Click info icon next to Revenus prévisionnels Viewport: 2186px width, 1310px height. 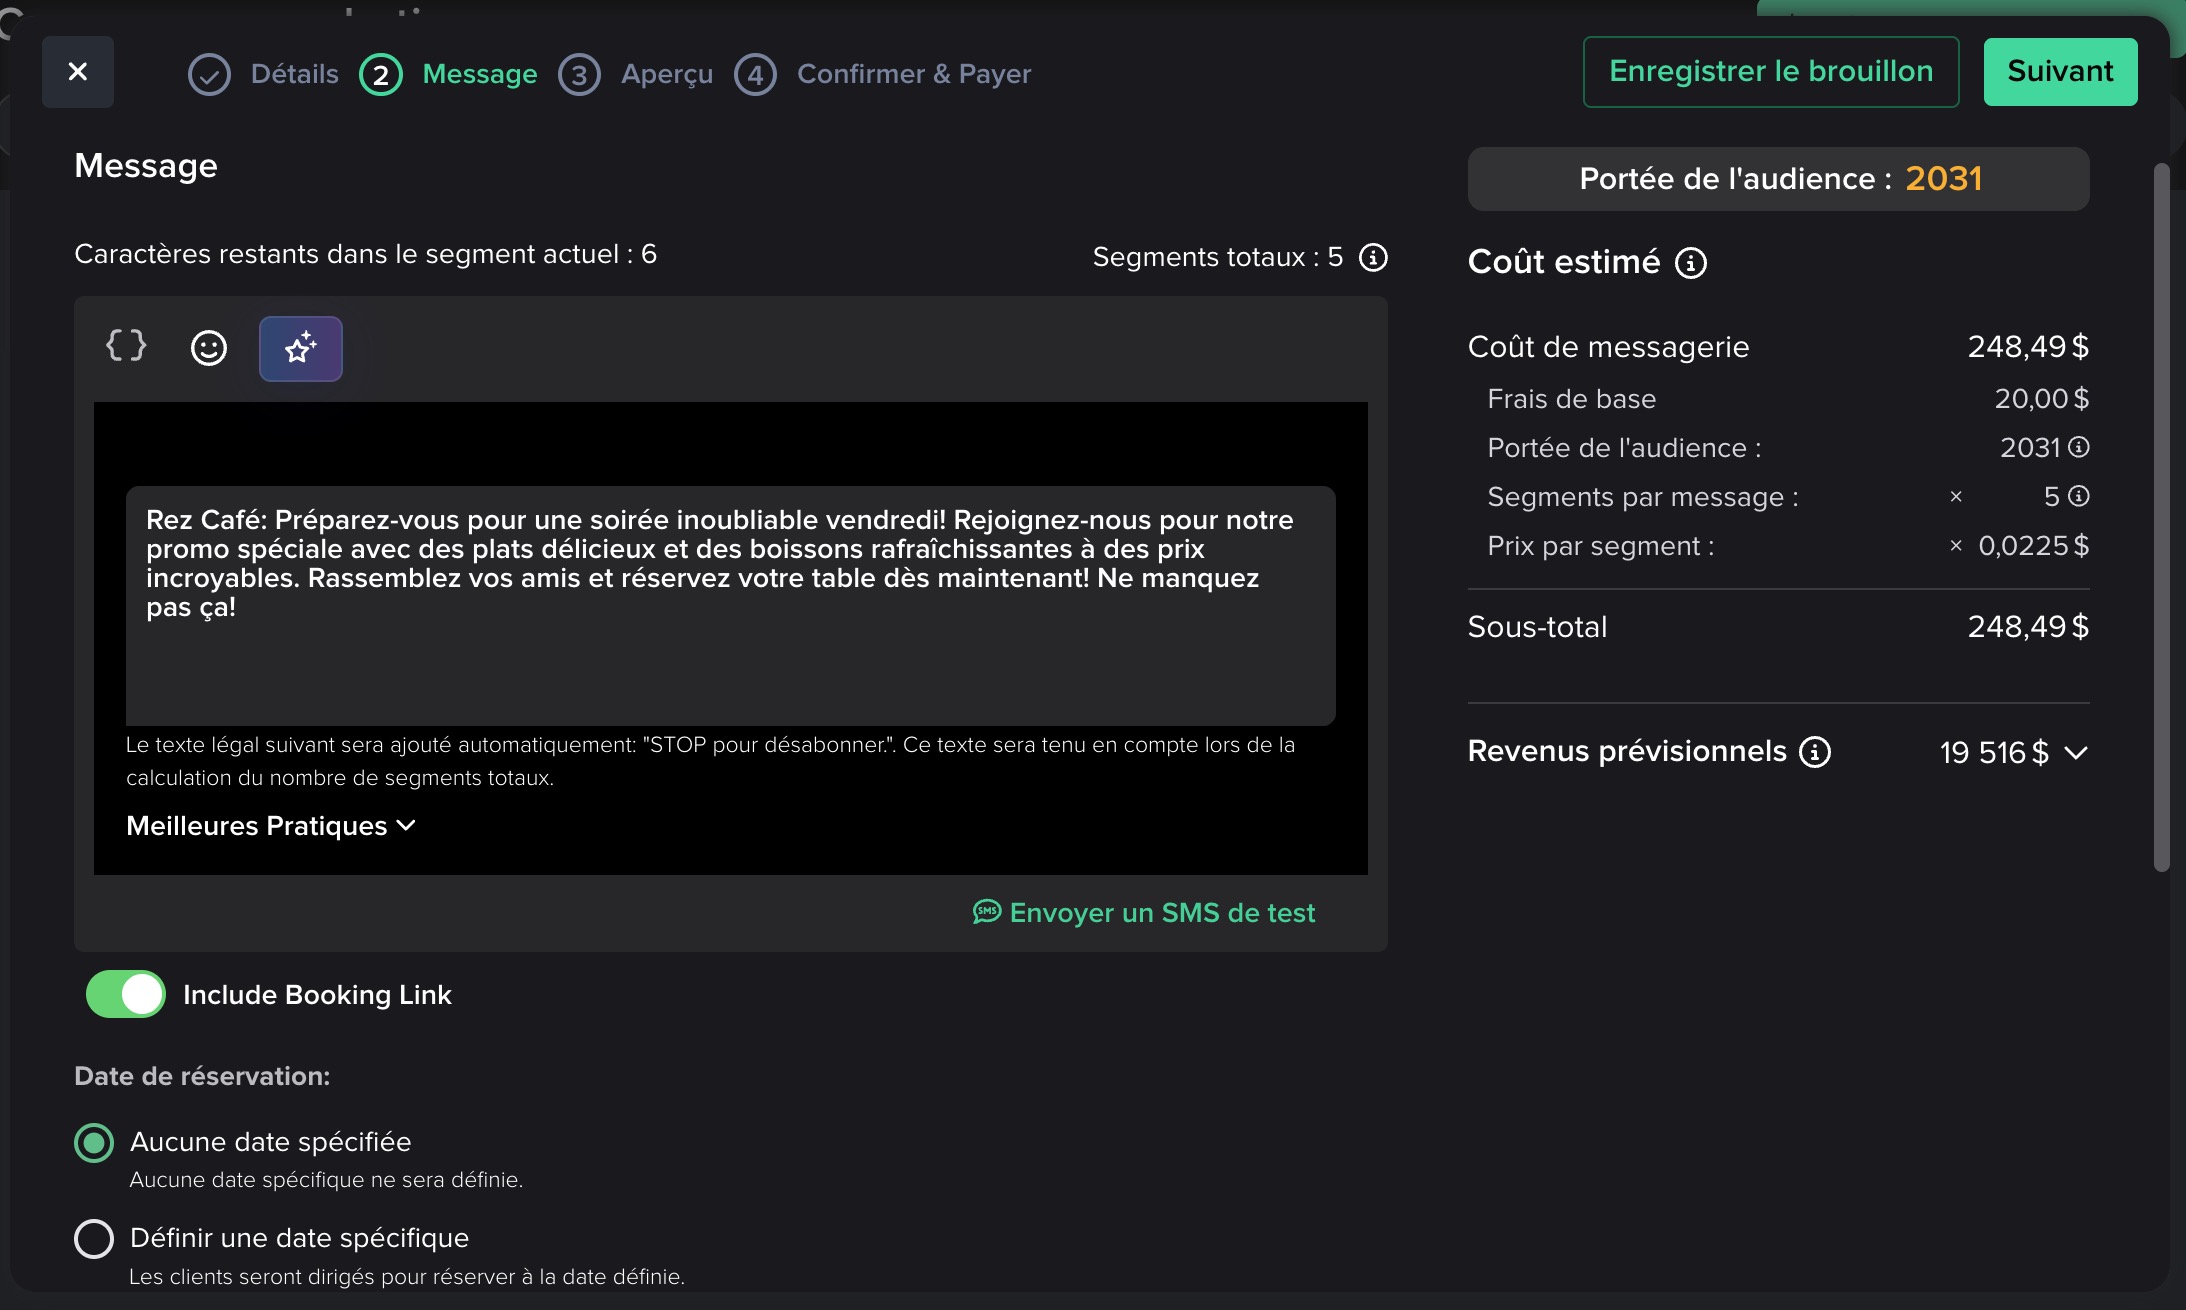[x=1814, y=752]
